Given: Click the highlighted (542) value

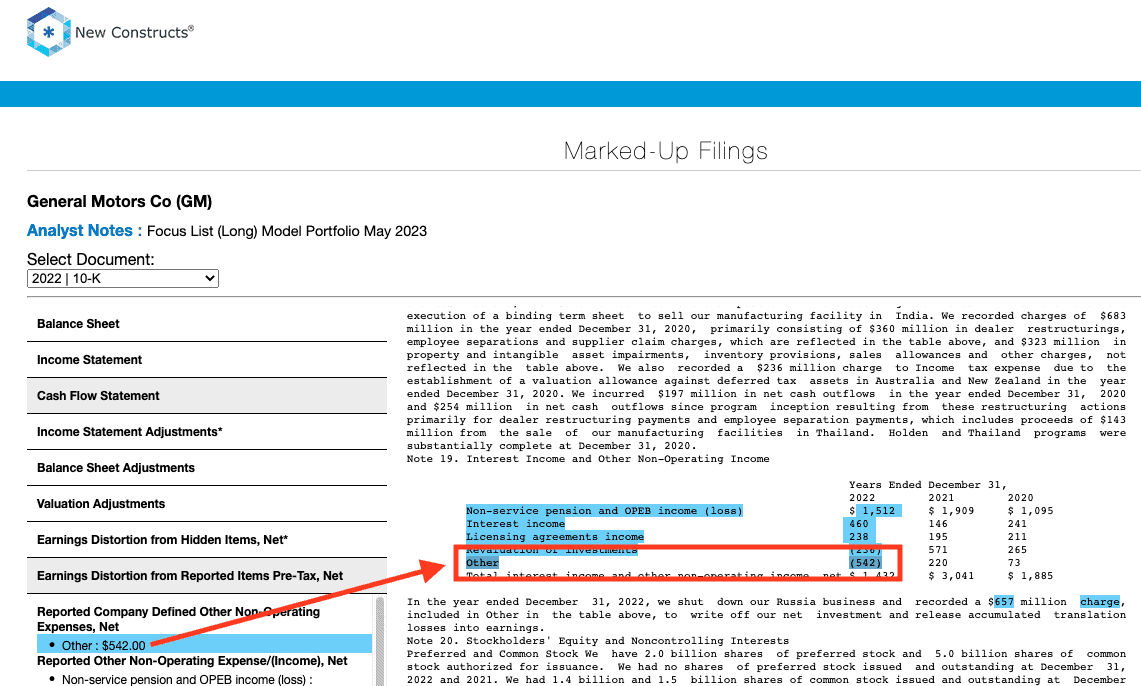Looking at the screenshot, I should (865, 563).
